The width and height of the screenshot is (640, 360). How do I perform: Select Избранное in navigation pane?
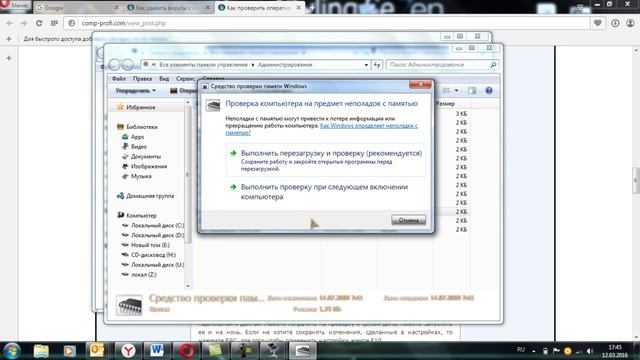(140, 107)
